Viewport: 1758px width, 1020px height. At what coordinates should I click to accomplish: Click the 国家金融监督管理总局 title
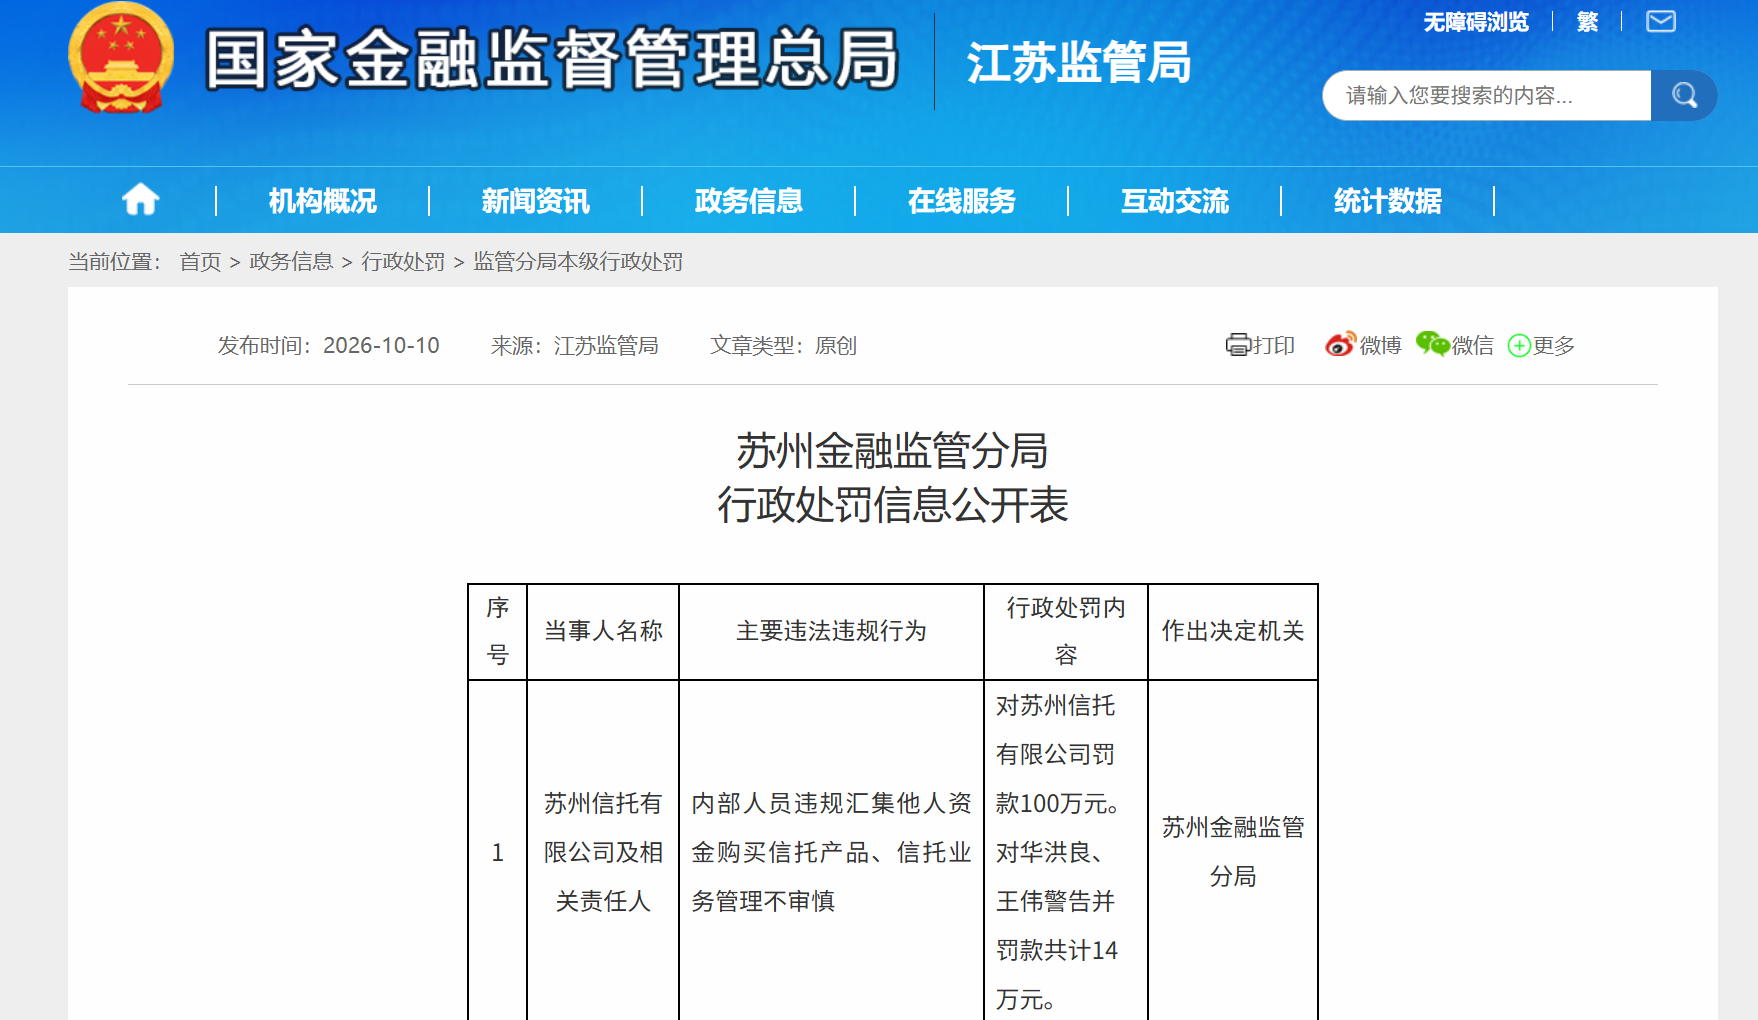pyautogui.click(x=552, y=60)
